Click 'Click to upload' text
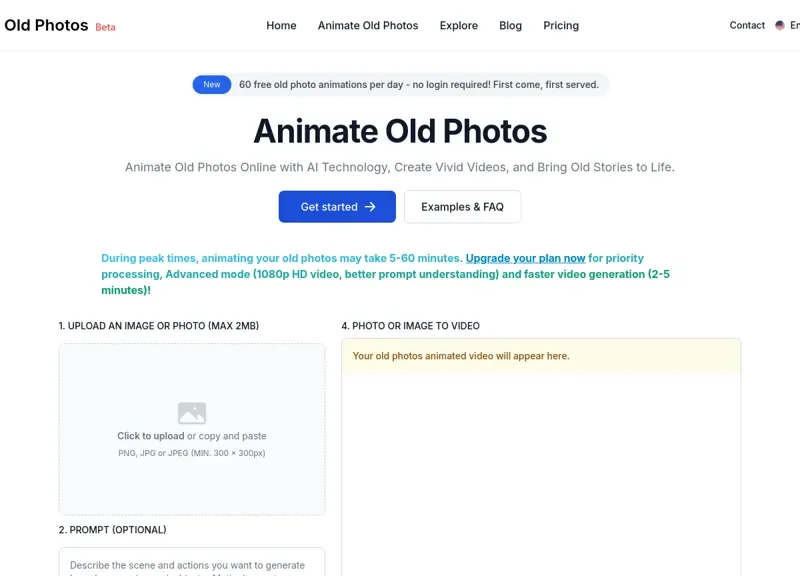 coord(151,436)
